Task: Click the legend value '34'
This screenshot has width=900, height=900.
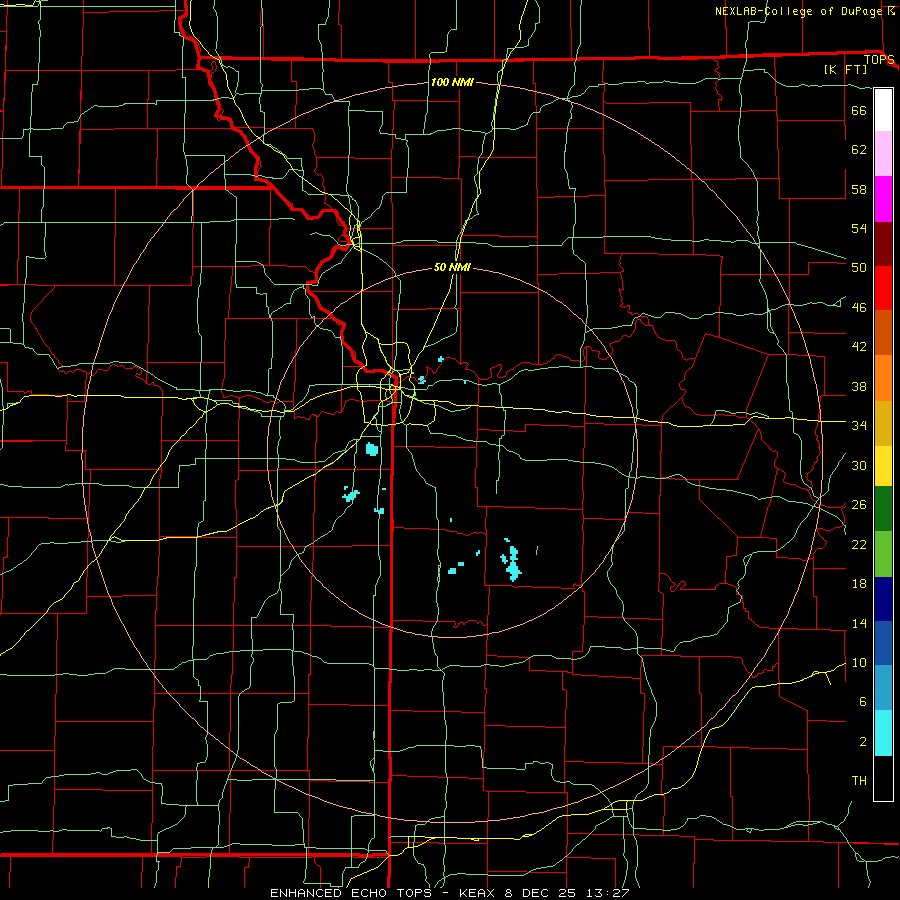Action: pos(859,425)
